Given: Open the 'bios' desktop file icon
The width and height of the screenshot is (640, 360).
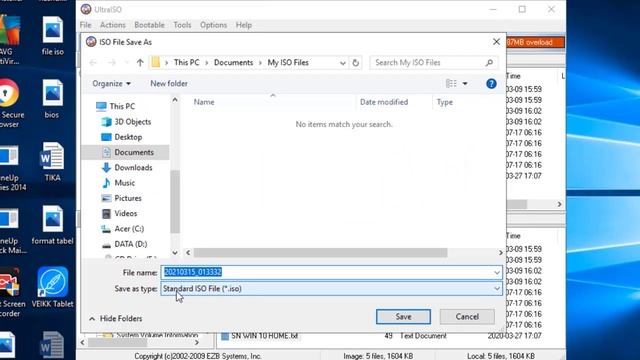Looking at the screenshot, I should pyautogui.click(x=52, y=99).
